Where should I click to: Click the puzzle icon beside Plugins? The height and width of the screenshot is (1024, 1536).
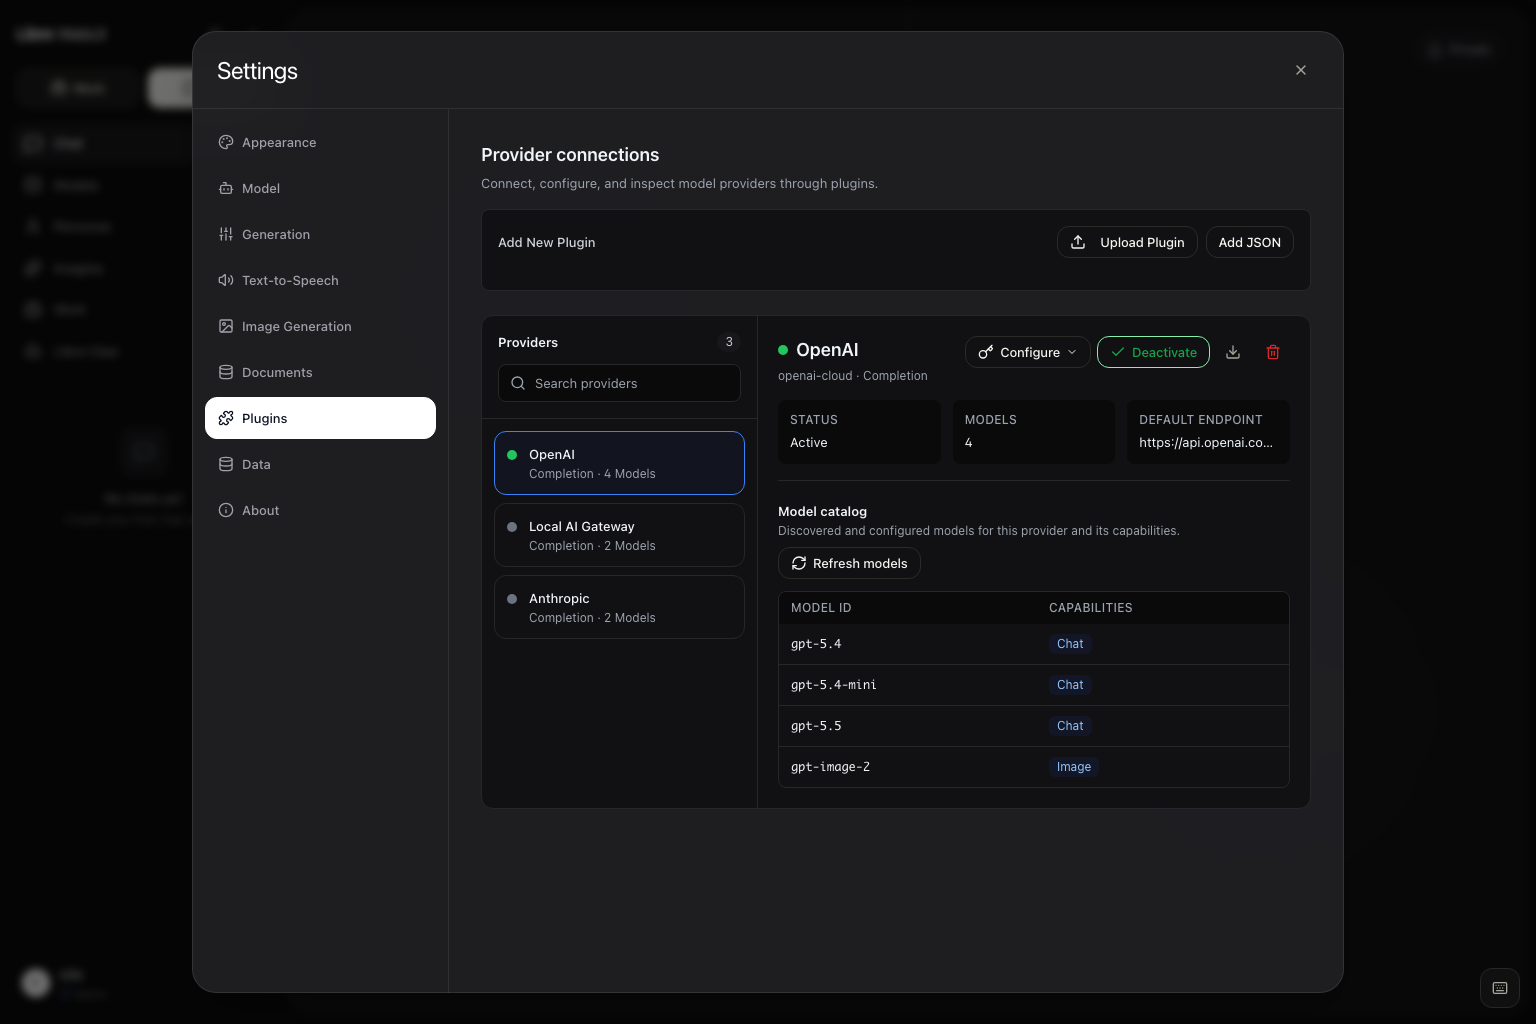226,418
